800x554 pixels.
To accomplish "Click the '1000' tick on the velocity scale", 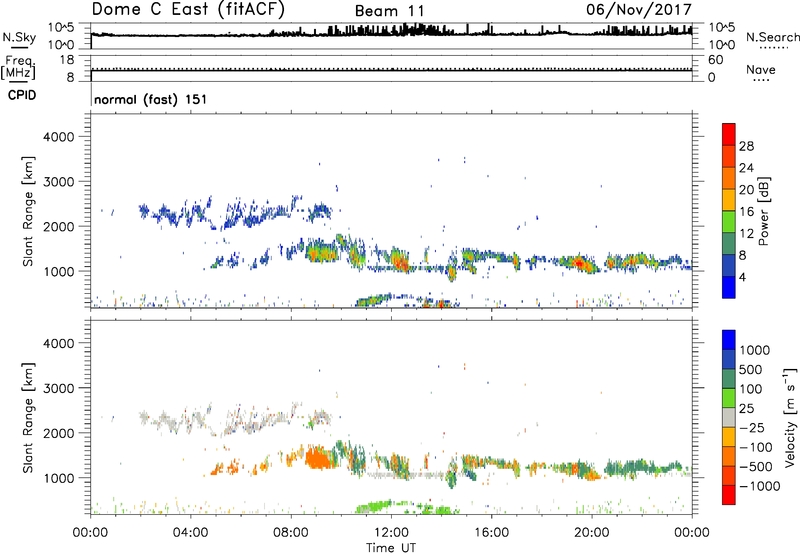I will [755, 350].
